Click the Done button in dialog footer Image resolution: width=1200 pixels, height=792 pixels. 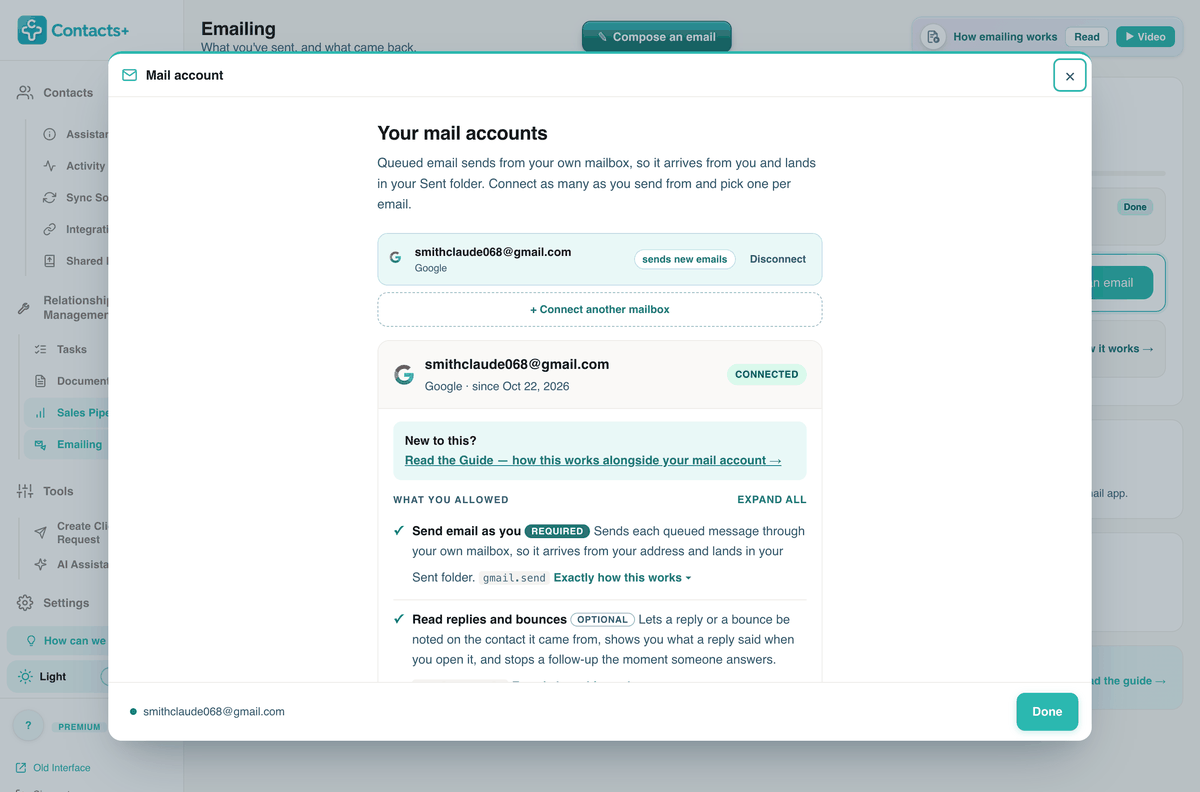pos(1047,711)
